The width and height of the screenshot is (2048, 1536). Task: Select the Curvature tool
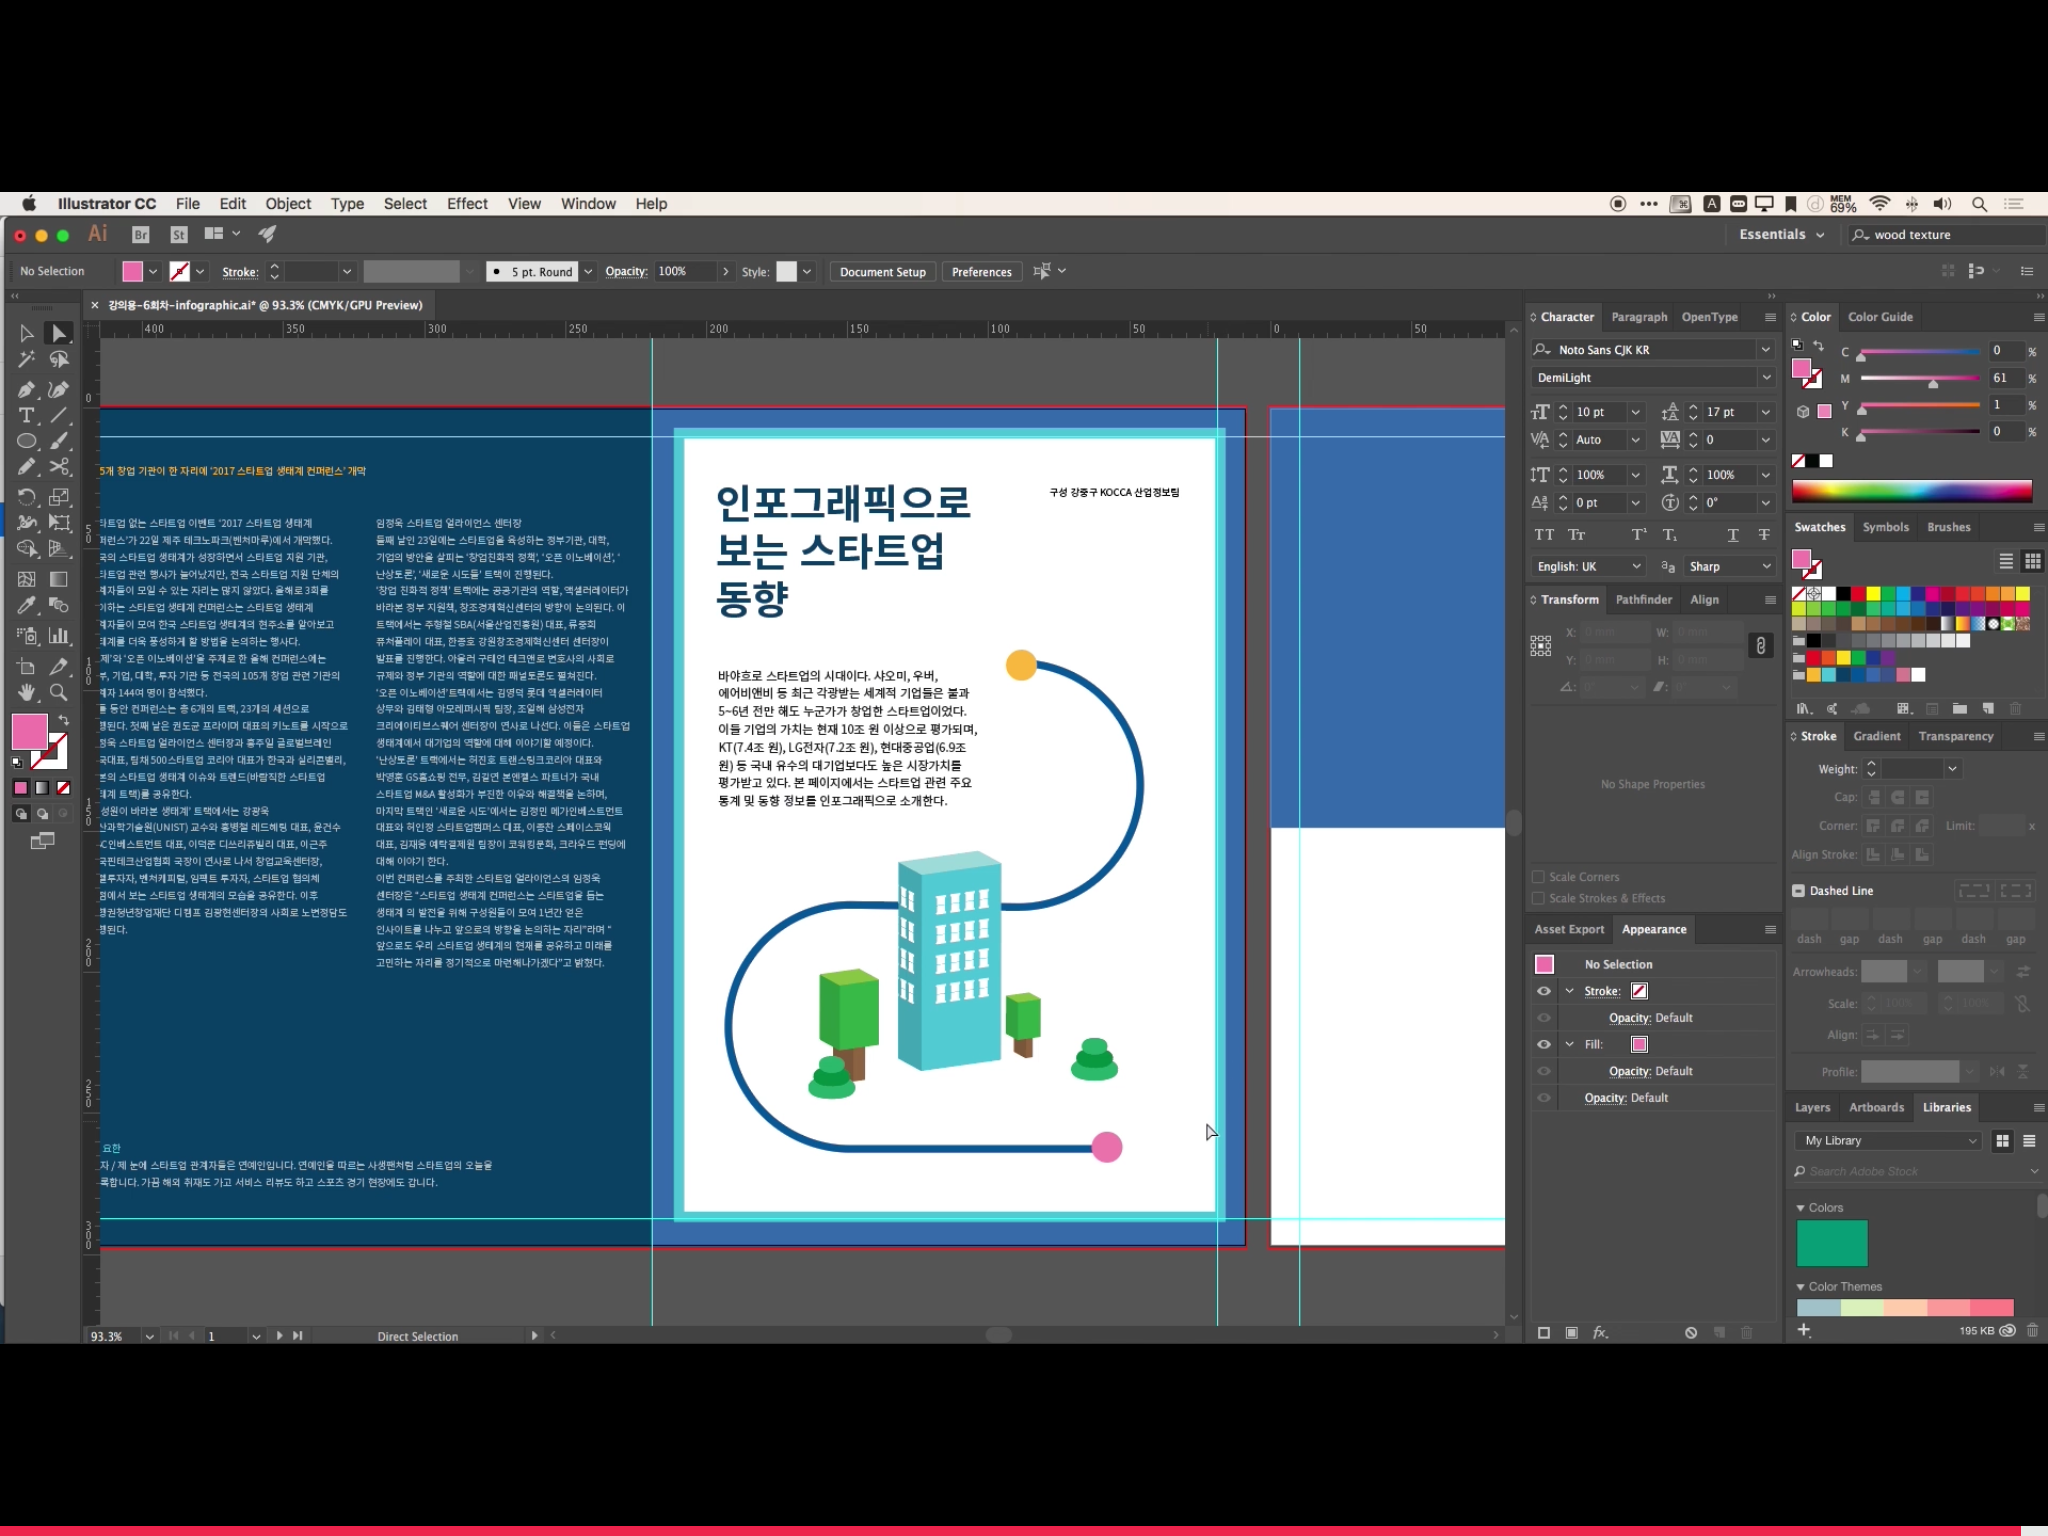tap(59, 389)
